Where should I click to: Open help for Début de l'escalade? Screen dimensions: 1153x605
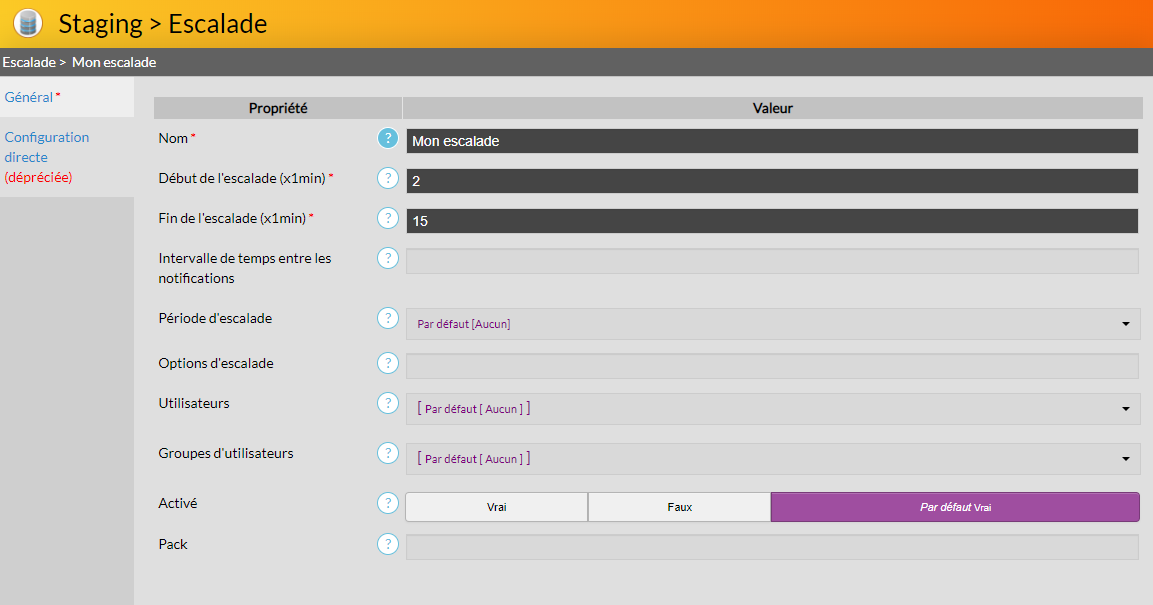pyautogui.click(x=388, y=178)
